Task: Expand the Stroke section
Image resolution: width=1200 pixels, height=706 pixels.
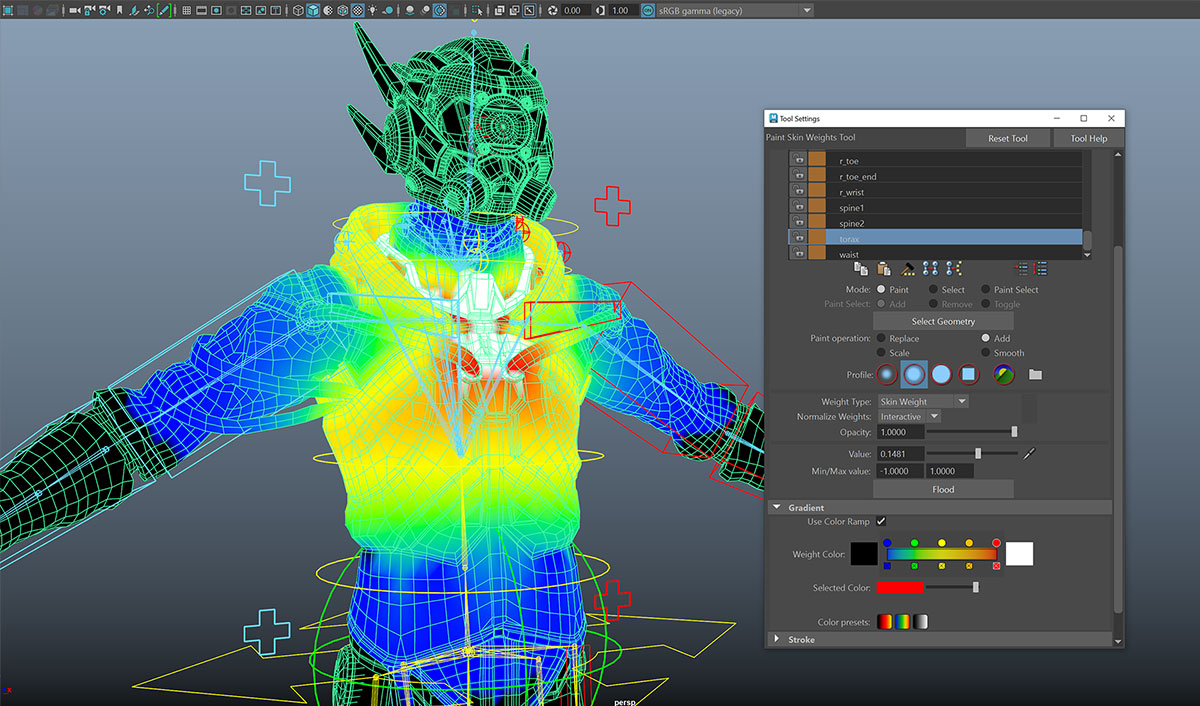Action: pyautogui.click(x=777, y=639)
